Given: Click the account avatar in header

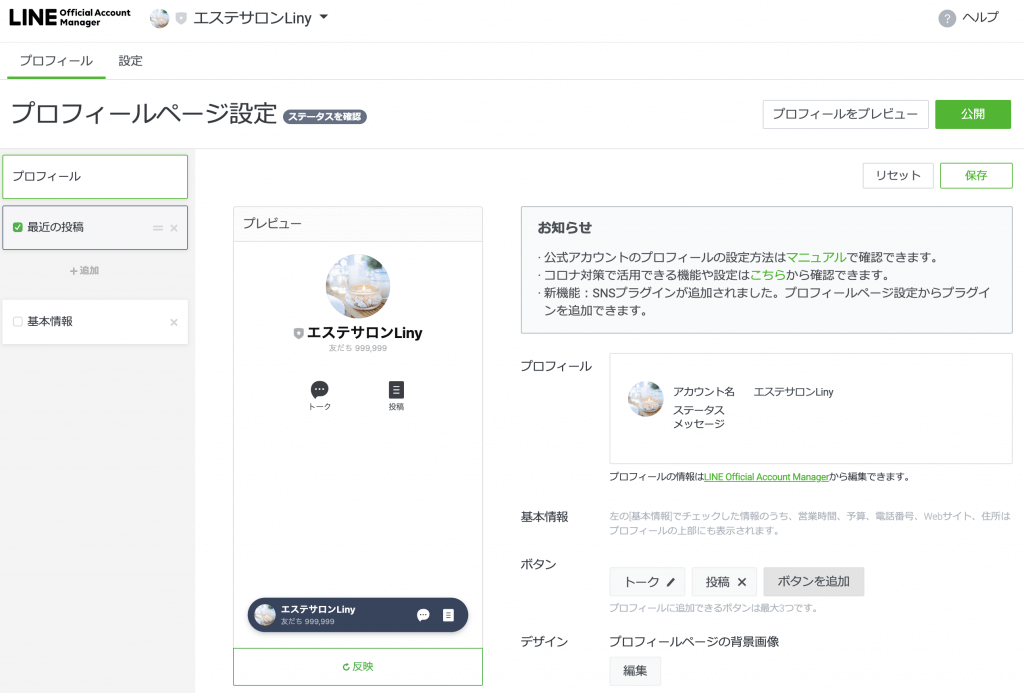Looking at the screenshot, I should [159, 18].
